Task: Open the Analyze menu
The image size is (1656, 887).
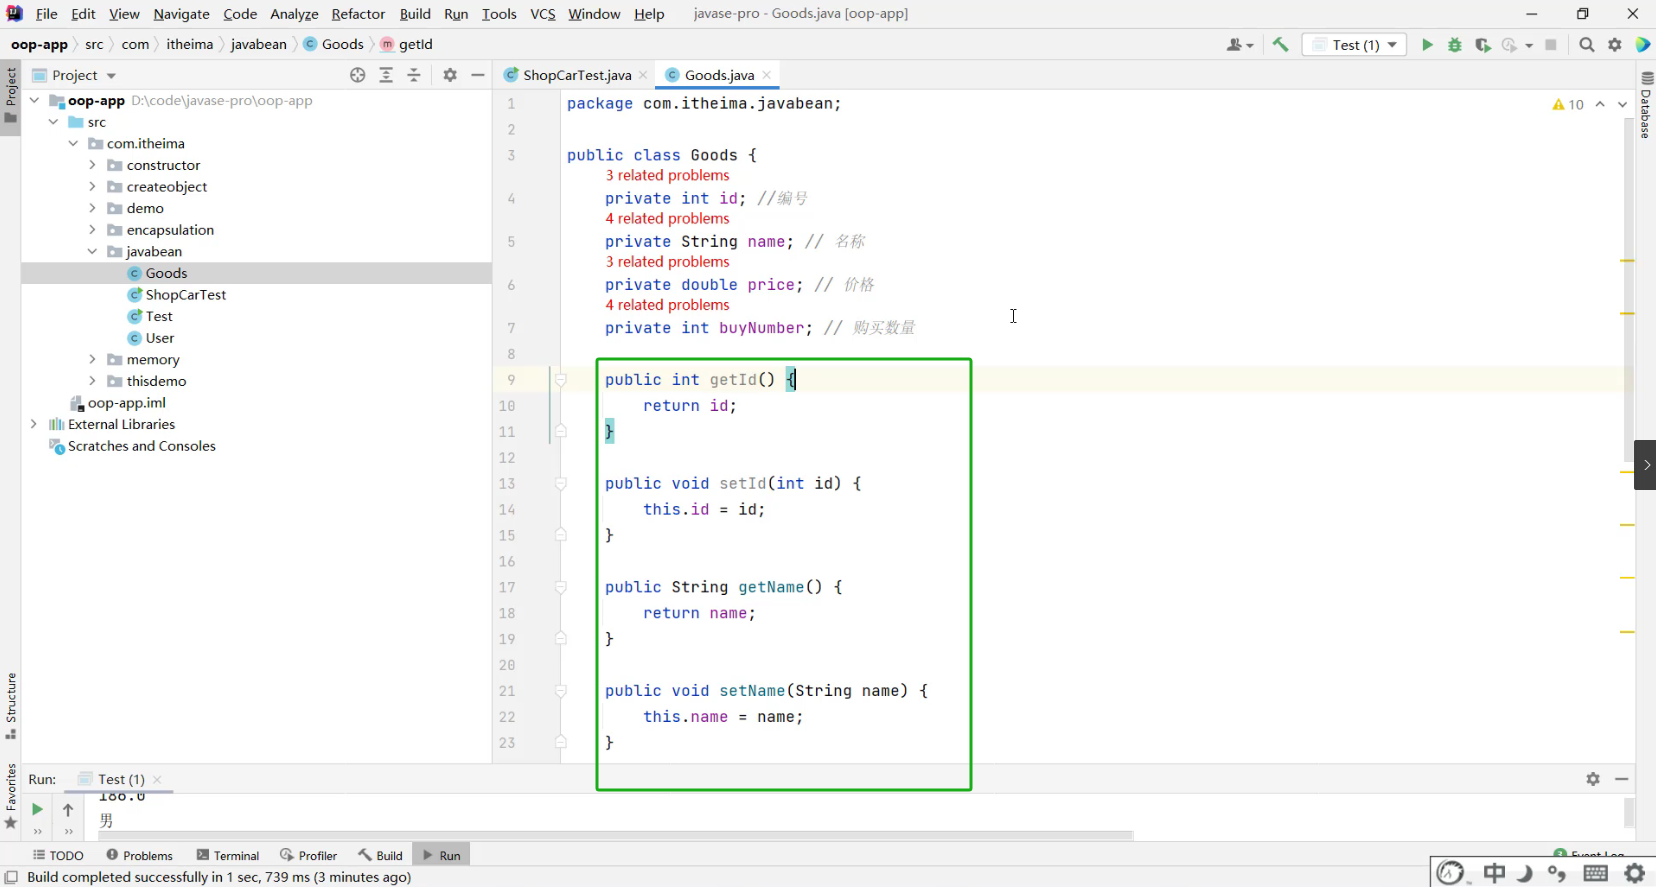Action: pos(294,14)
